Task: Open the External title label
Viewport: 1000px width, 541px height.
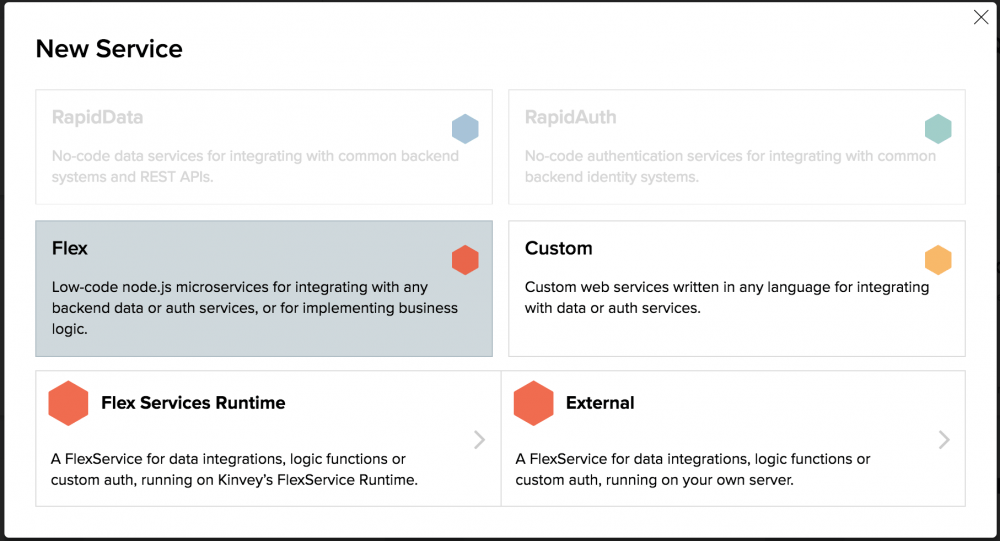Action: [600, 403]
